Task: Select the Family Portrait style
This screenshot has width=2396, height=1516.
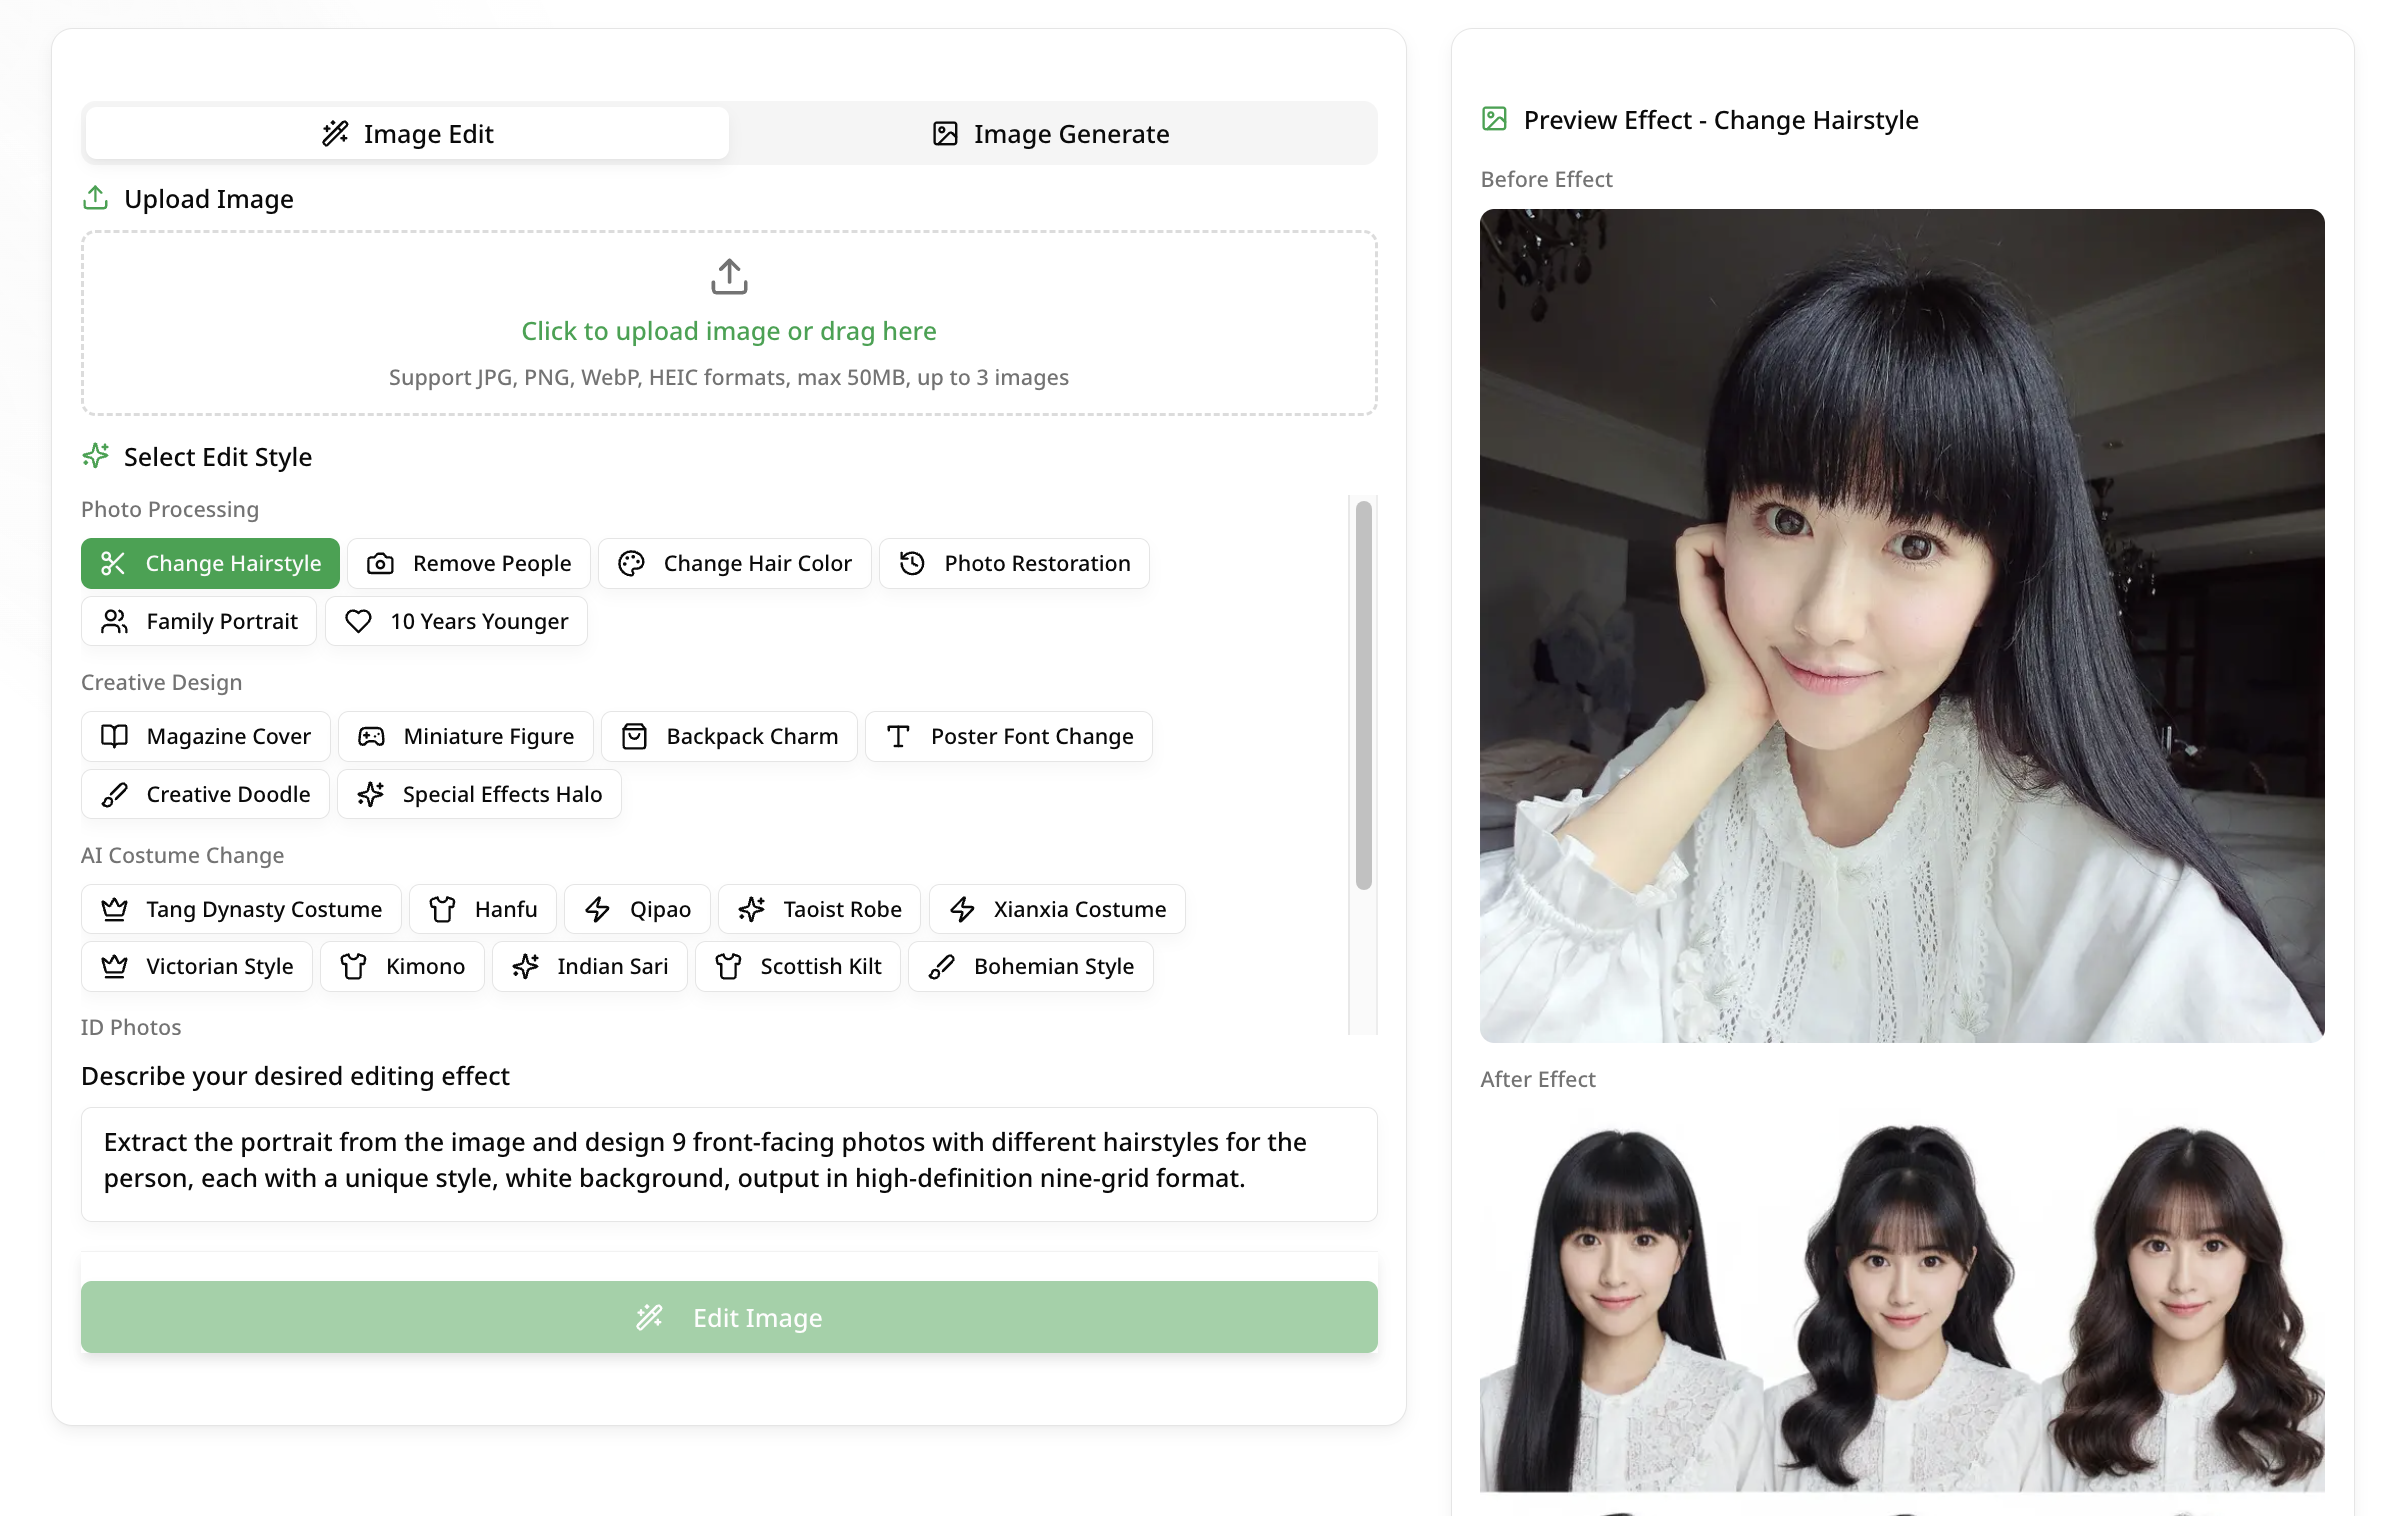Action: tap(197, 621)
